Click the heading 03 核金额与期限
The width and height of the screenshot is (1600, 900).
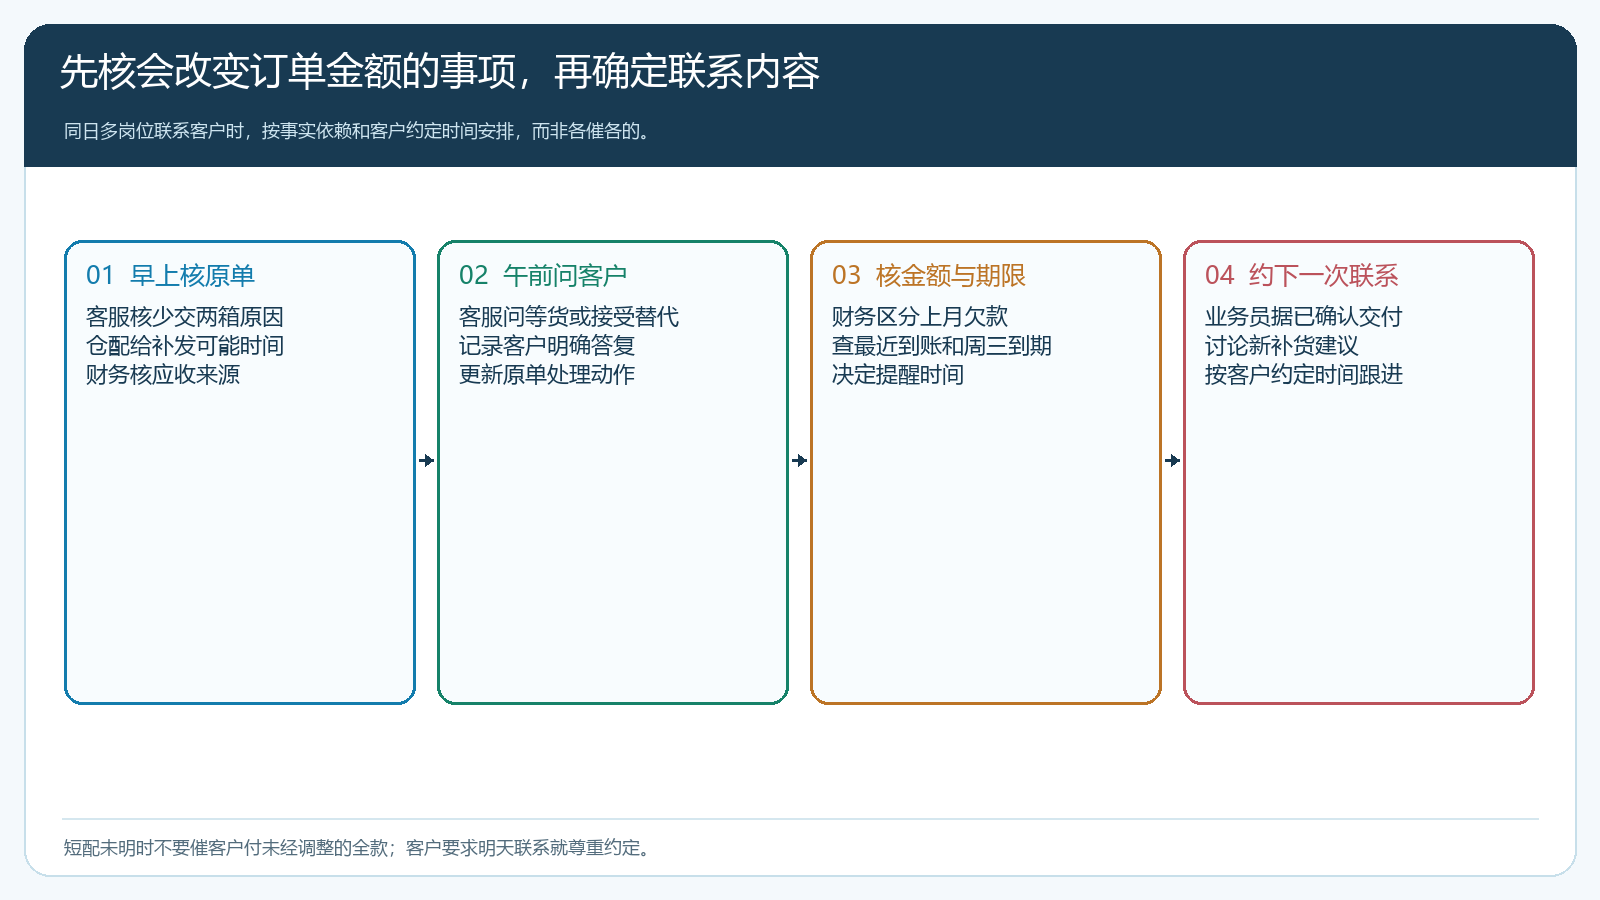(929, 275)
